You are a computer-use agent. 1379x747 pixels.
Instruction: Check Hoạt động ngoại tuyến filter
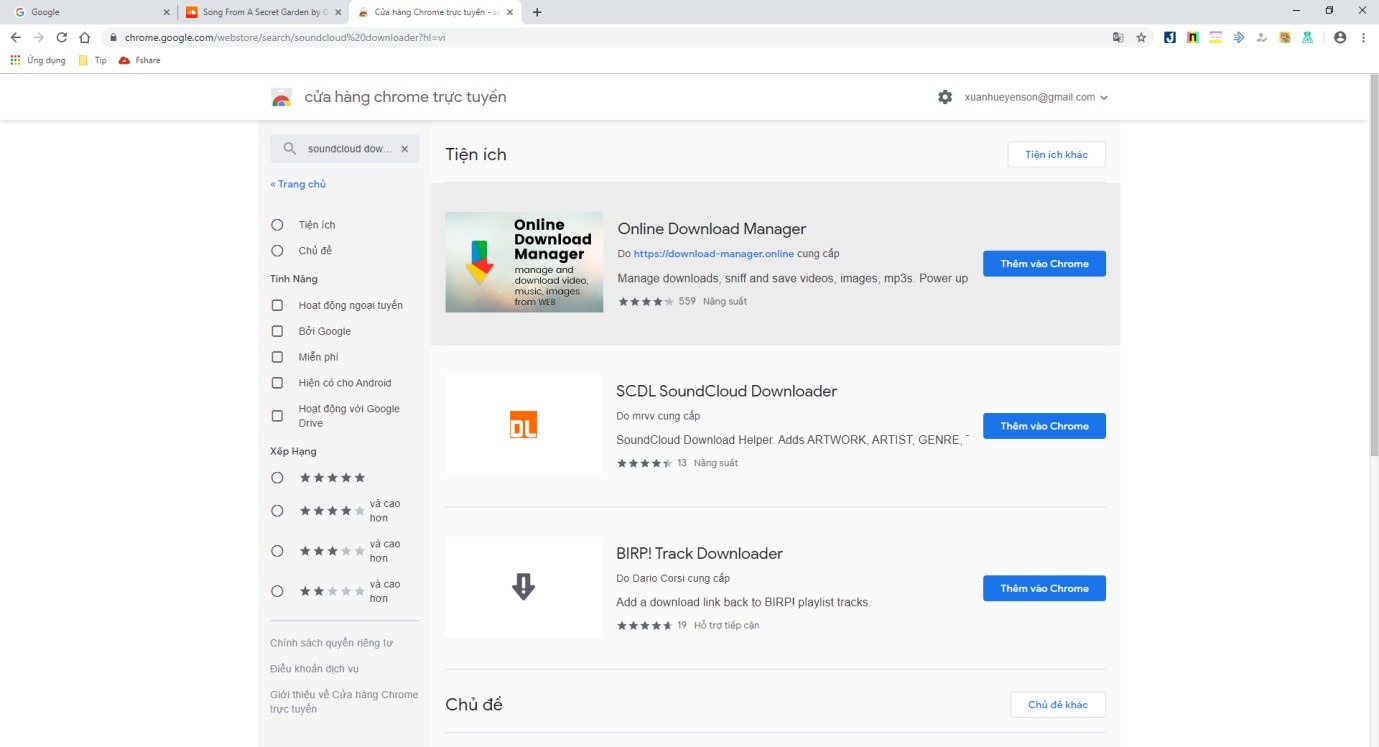[x=277, y=305]
